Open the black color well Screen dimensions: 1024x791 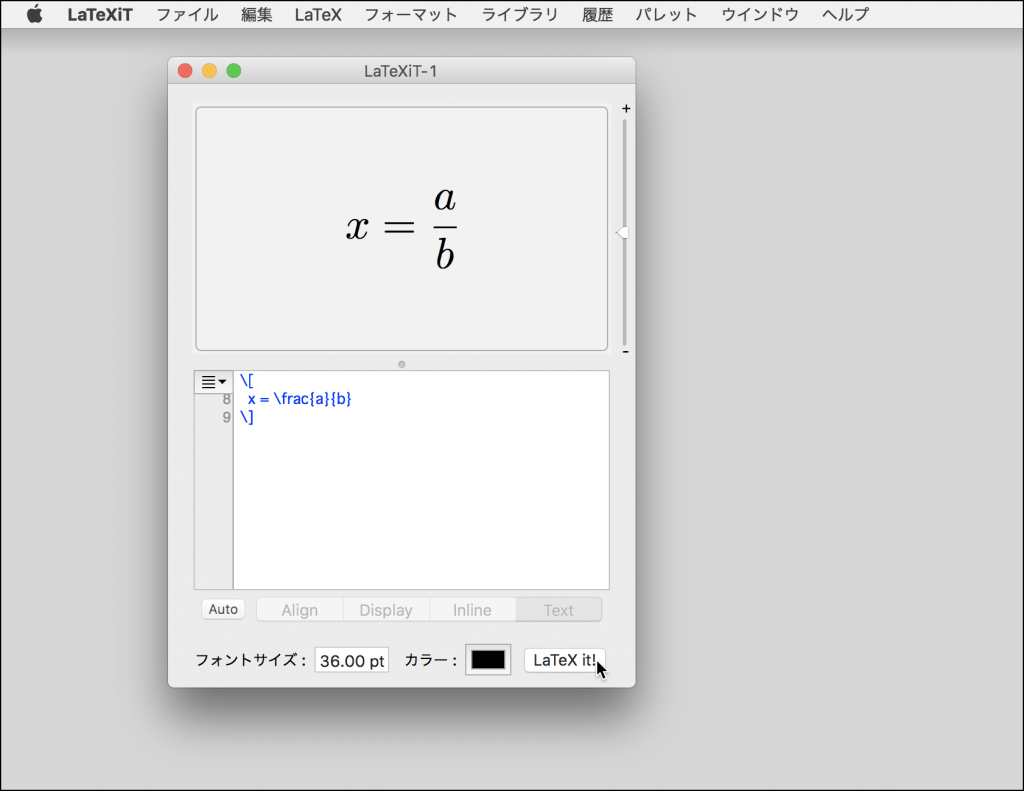488,660
